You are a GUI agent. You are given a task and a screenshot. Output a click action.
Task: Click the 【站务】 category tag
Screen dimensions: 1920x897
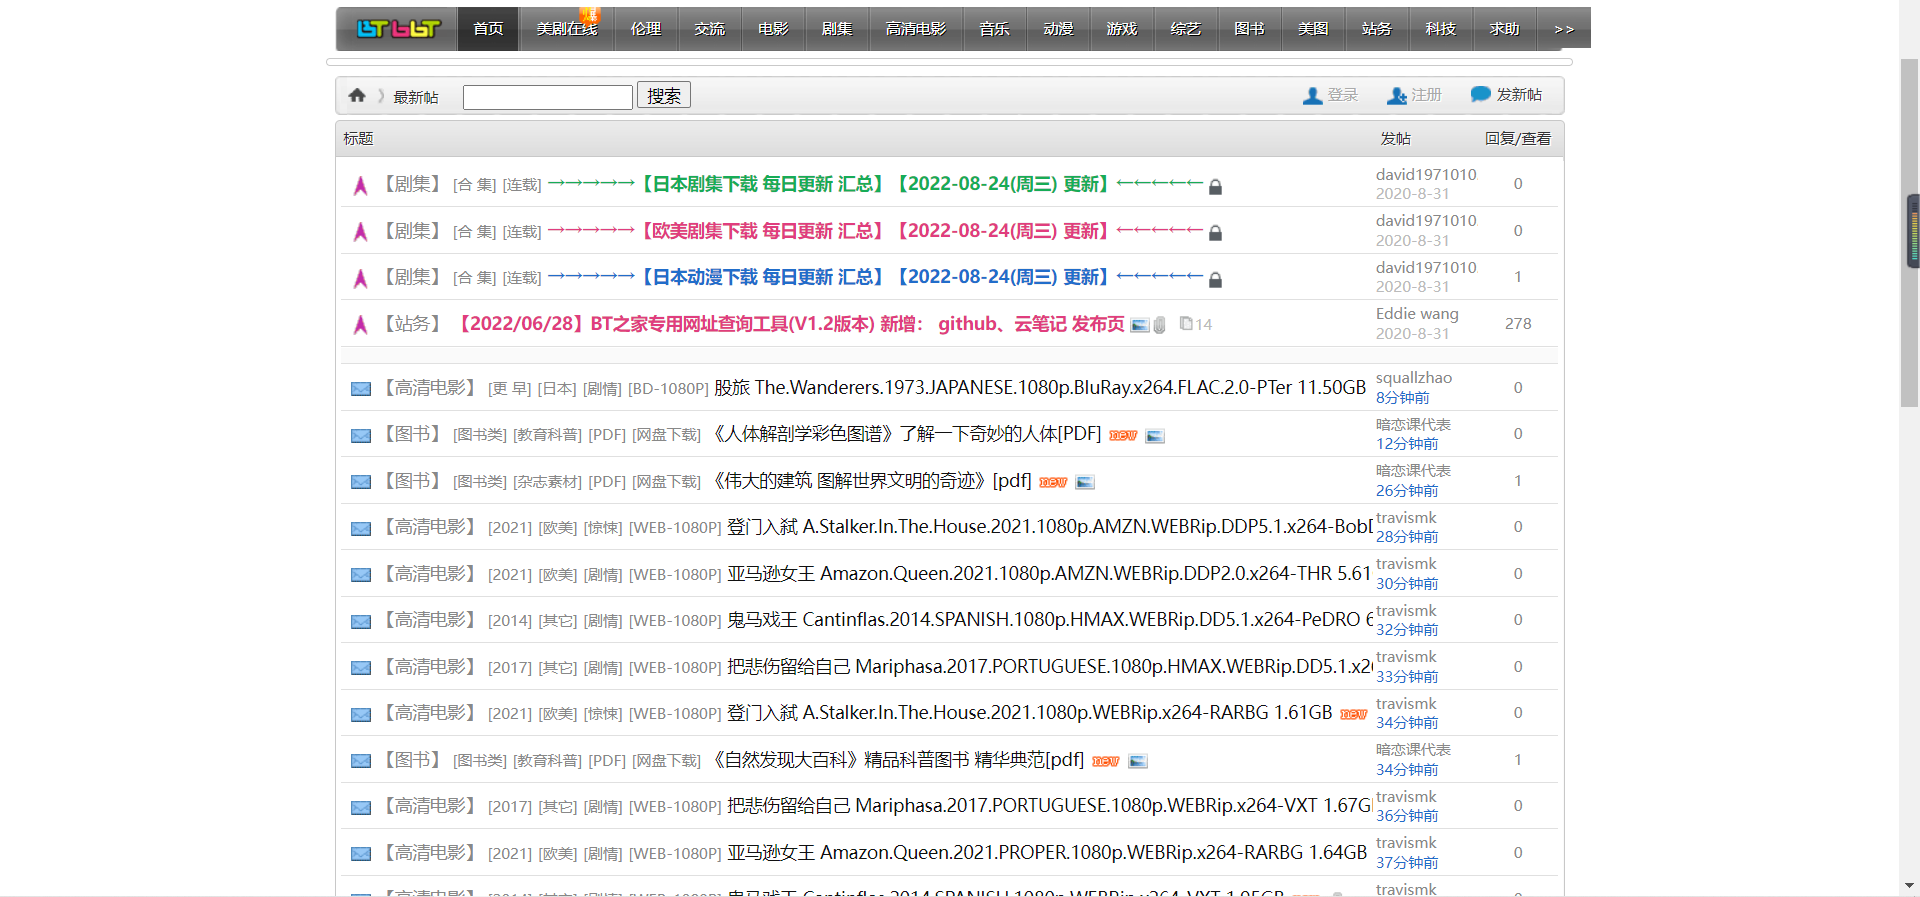tap(413, 324)
